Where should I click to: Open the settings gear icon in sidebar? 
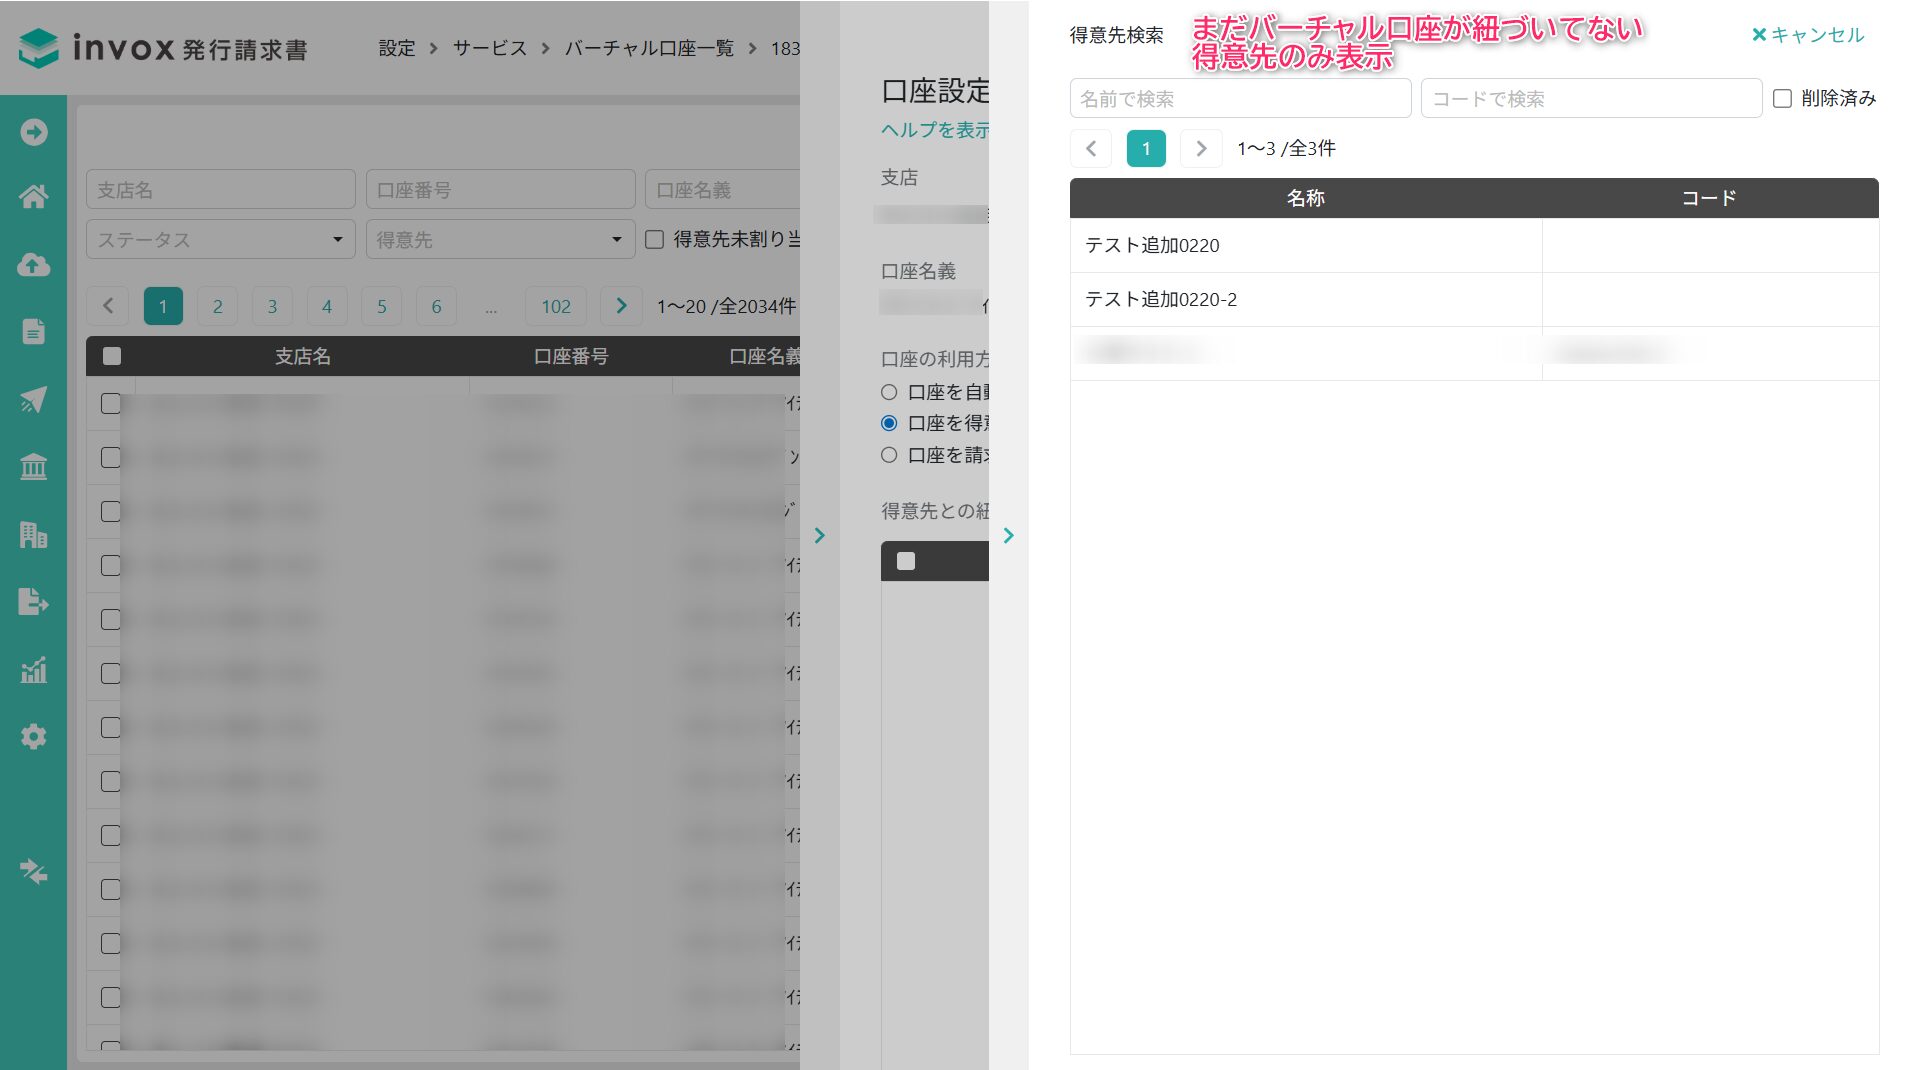pyautogui.click(x=33, y=737)
